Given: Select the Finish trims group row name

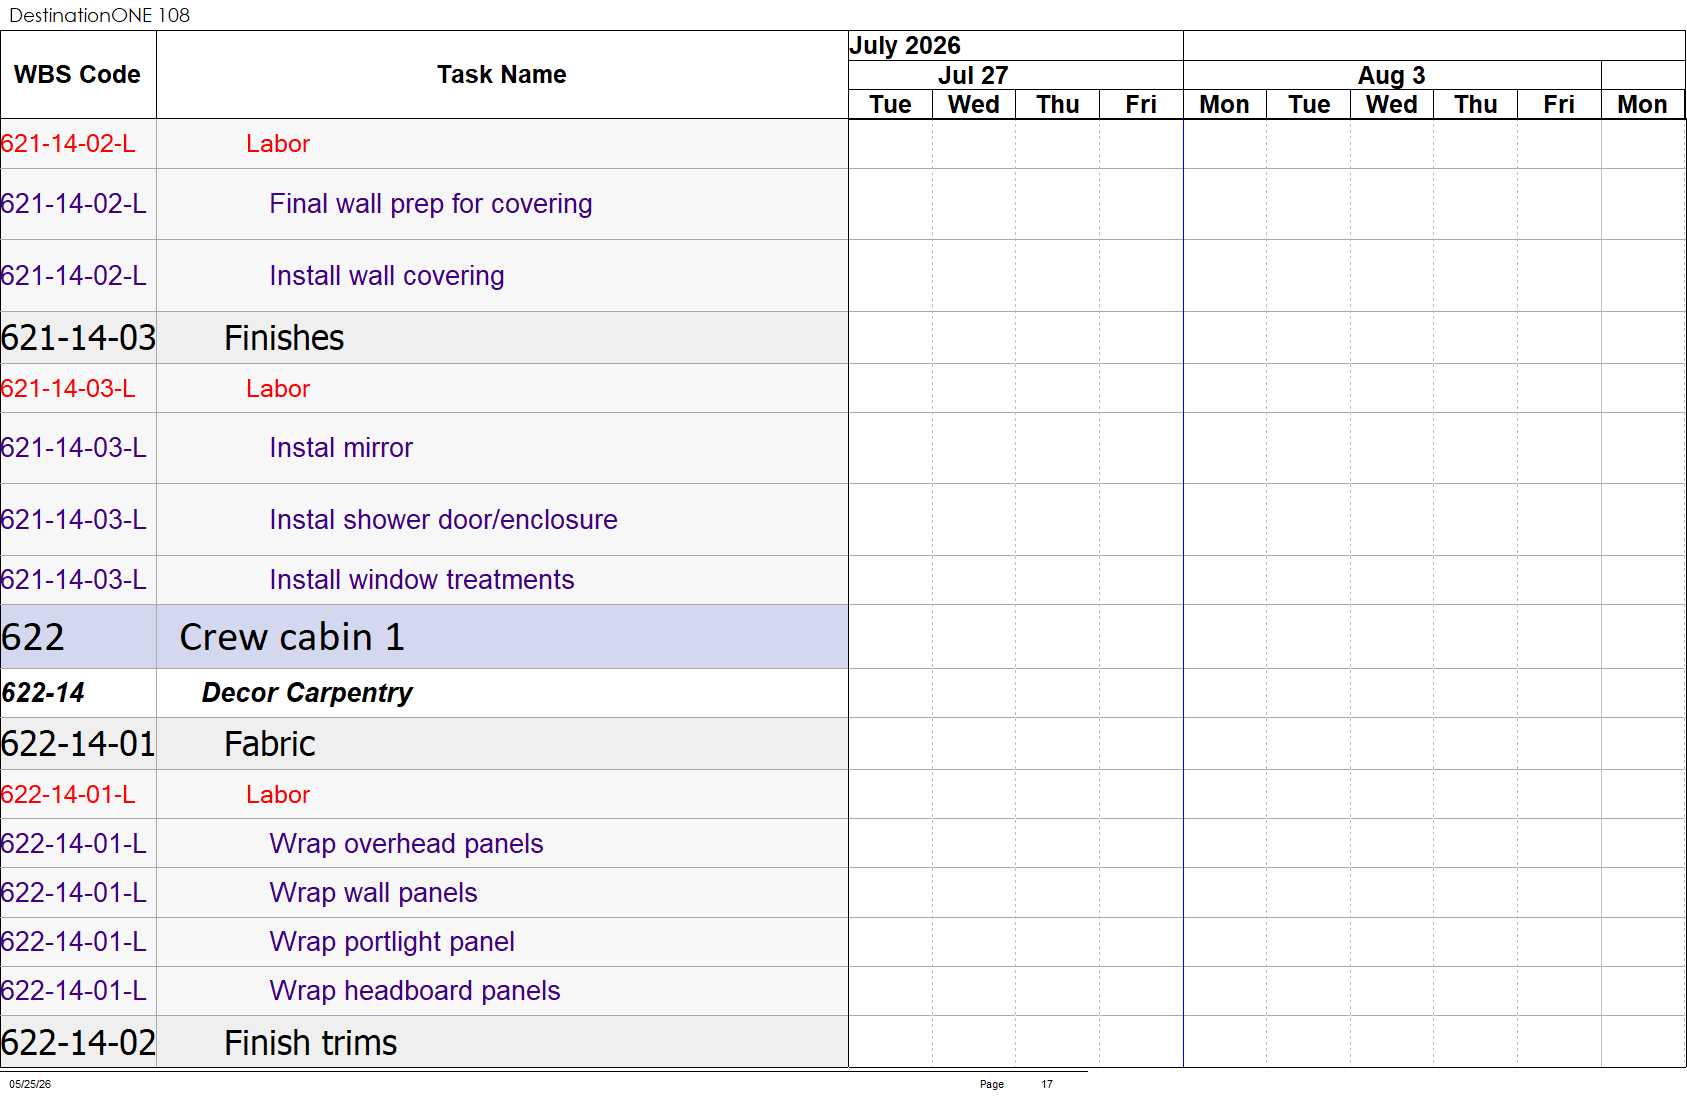Looking at the screenshot, I should point(311,1043).
